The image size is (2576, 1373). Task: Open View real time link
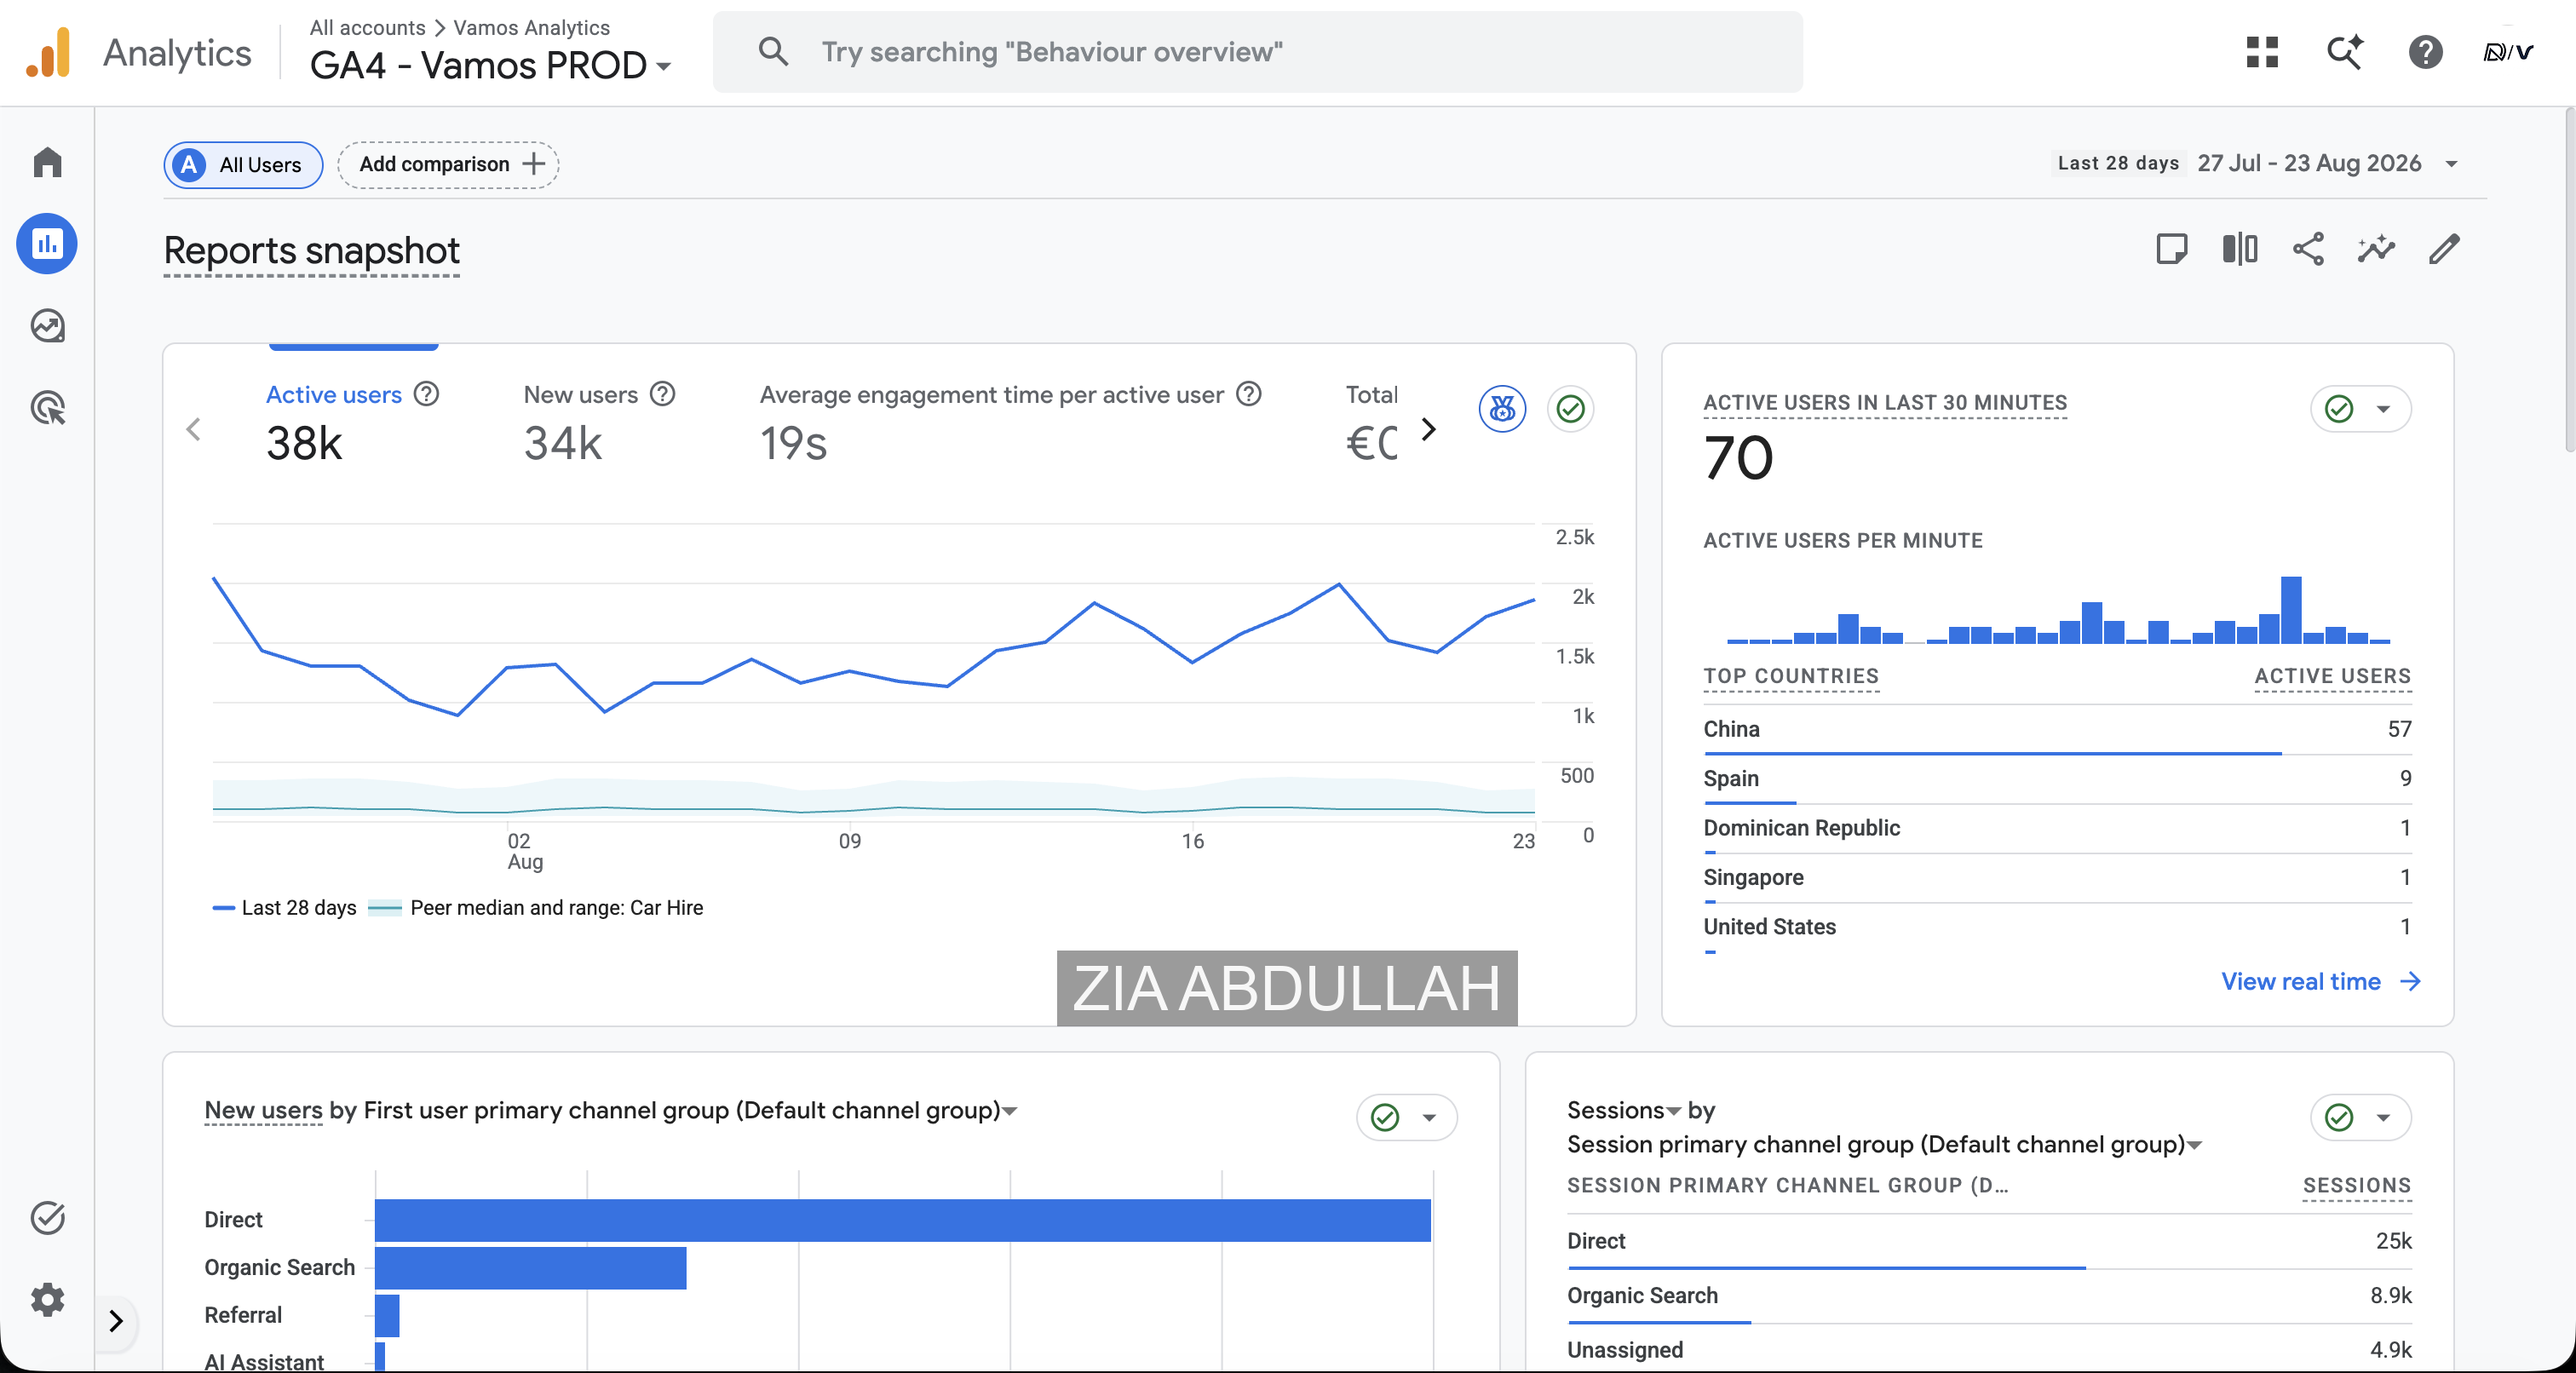pyautogui.click(x=2320, y=981)
